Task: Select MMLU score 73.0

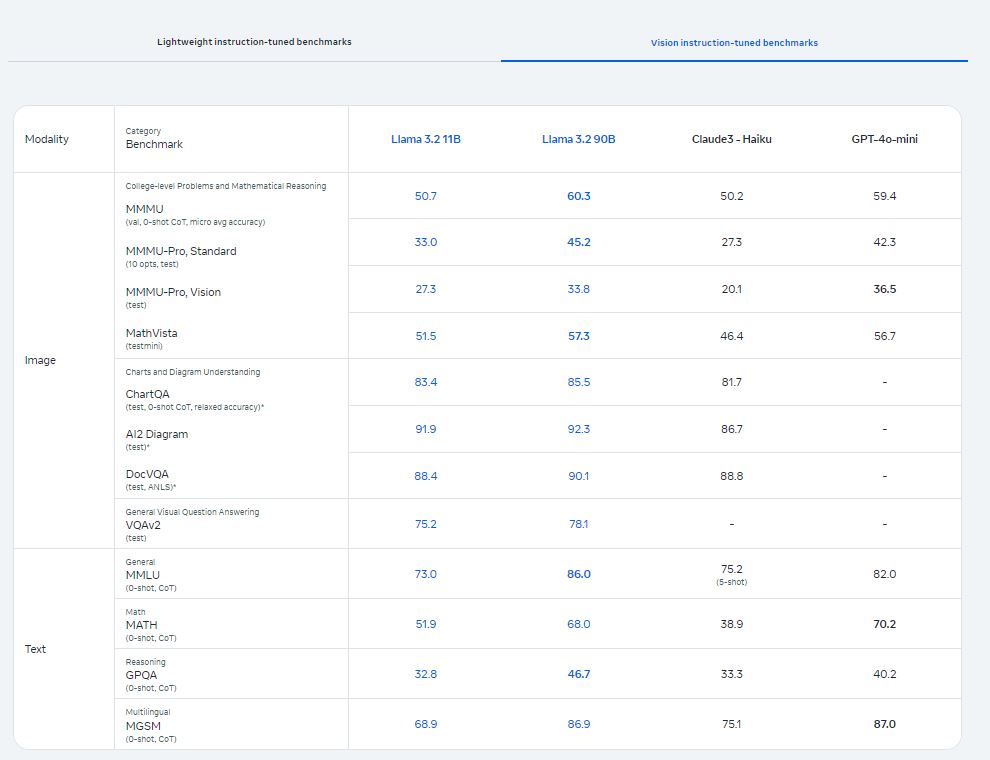Action: click(x=426, y=574)
